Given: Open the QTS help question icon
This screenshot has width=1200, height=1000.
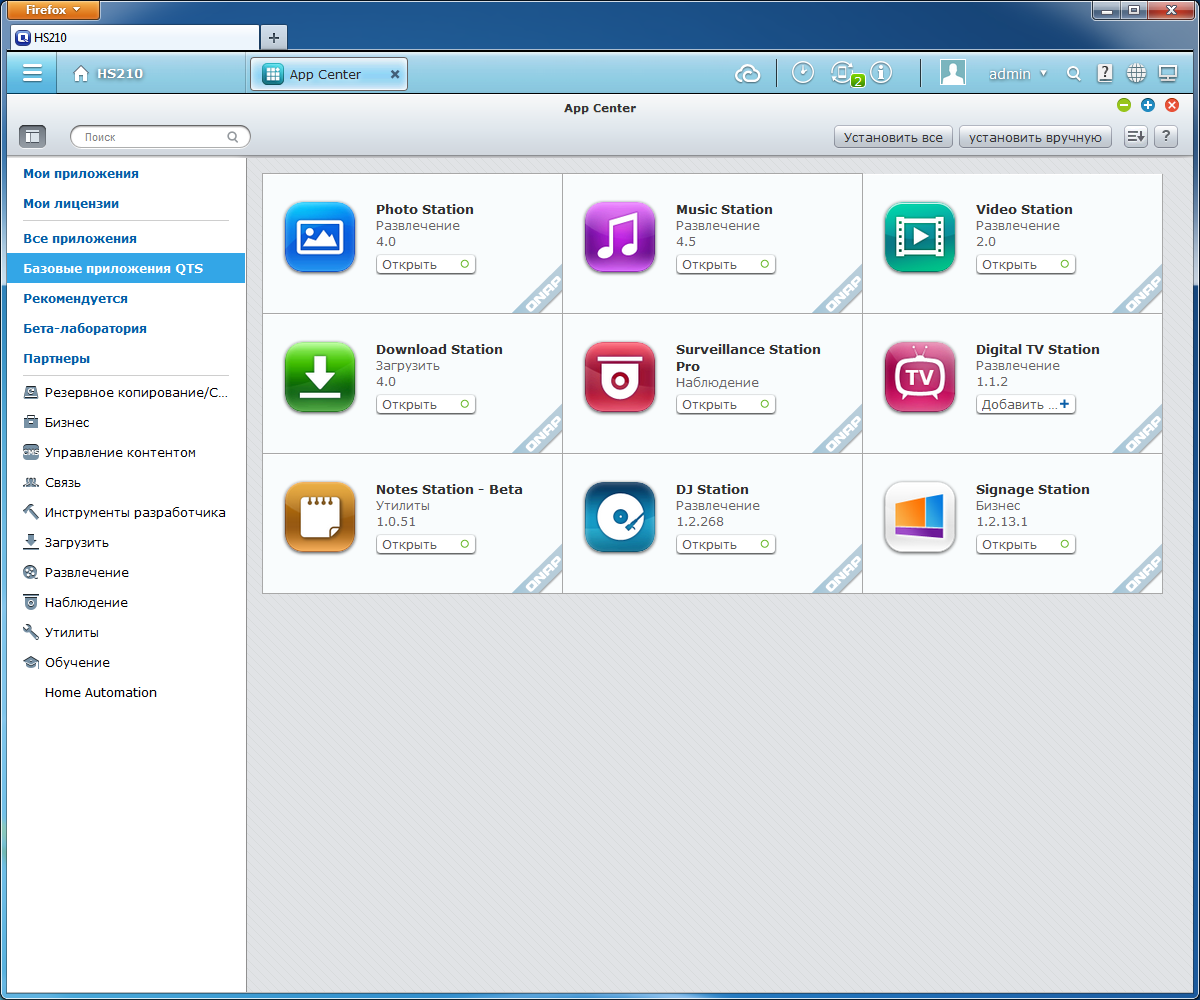Looking at the screenshot, I should point(1105,73).
